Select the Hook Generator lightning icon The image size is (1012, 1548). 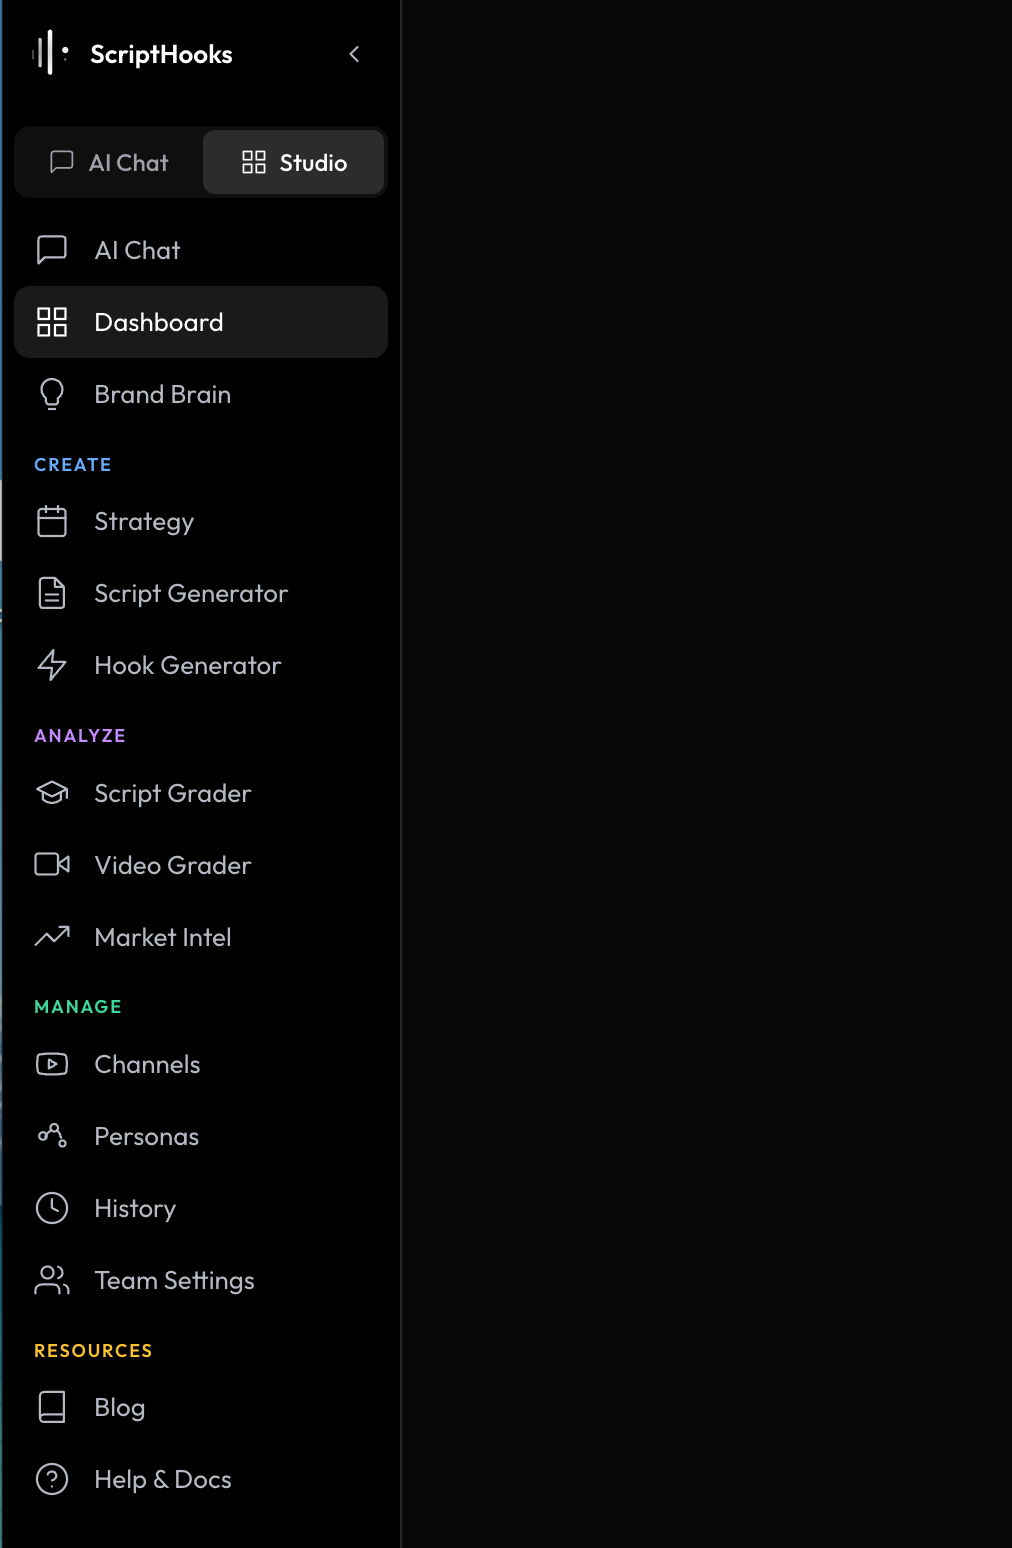pyautogui.click(x=51, y=665)
